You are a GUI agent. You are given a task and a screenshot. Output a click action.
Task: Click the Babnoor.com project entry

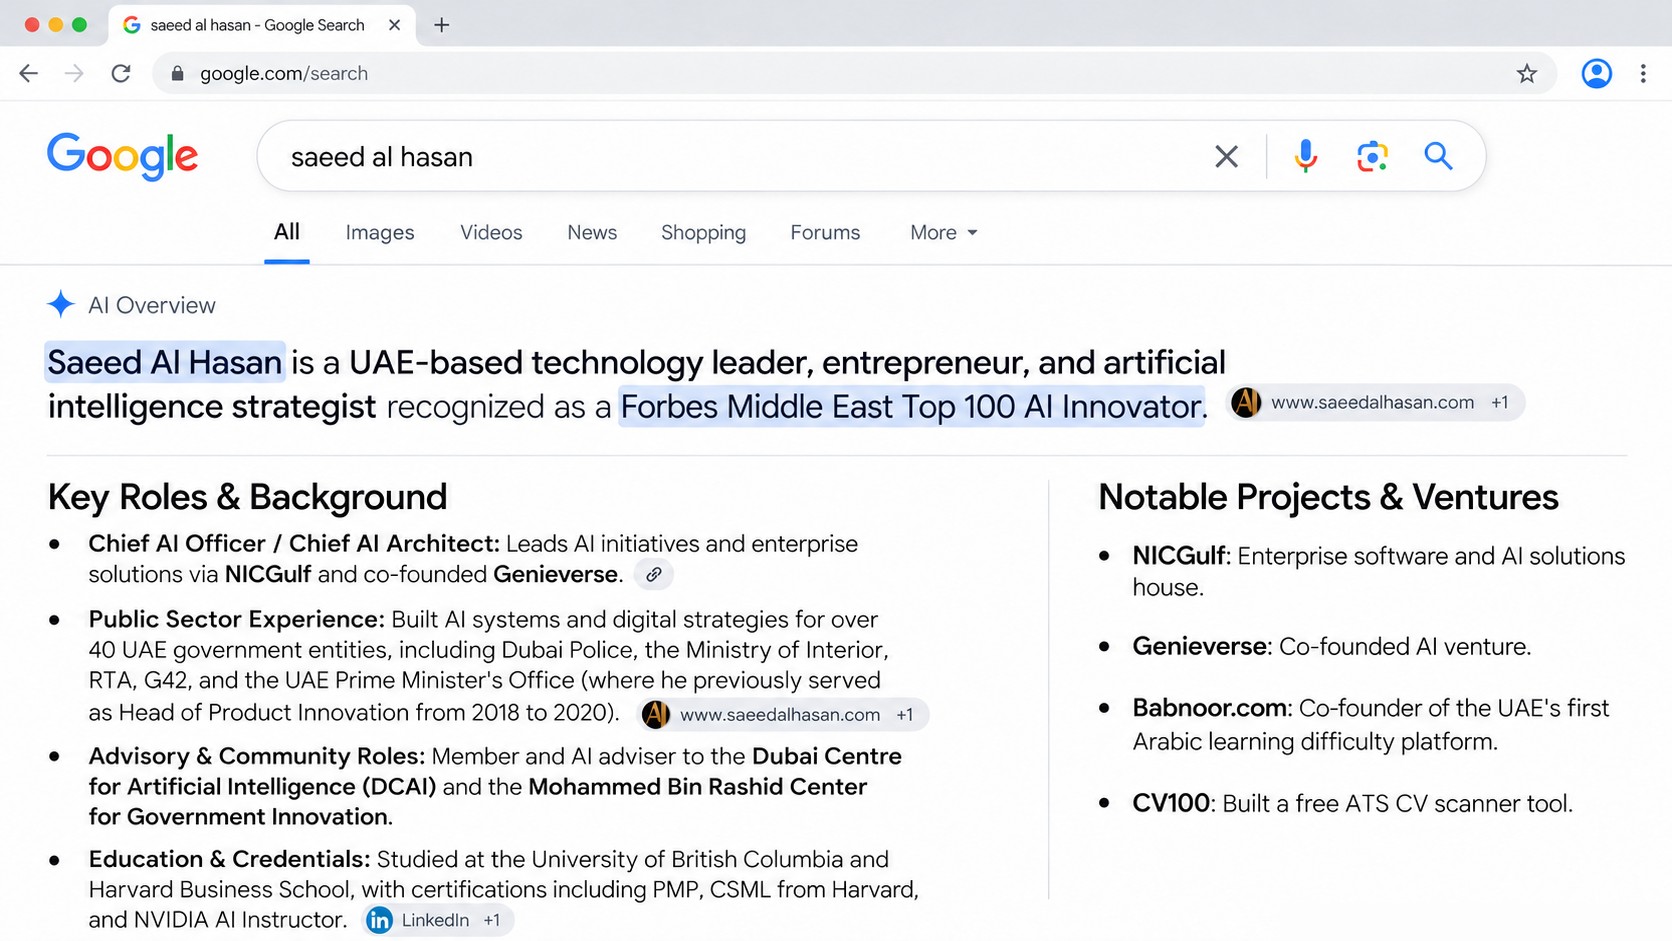click(x=1371, y=724)
